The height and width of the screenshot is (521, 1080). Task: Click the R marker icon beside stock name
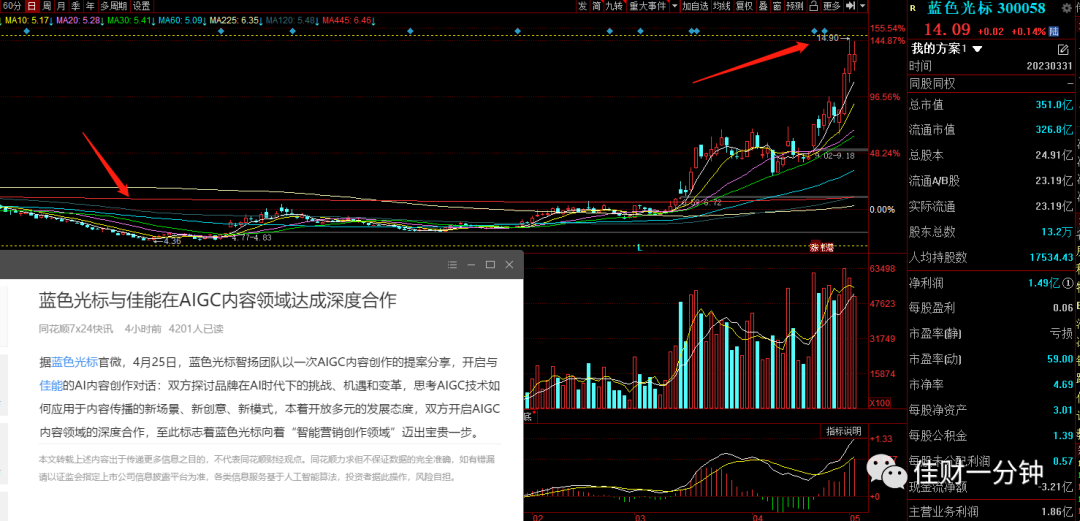pos(913,8)
